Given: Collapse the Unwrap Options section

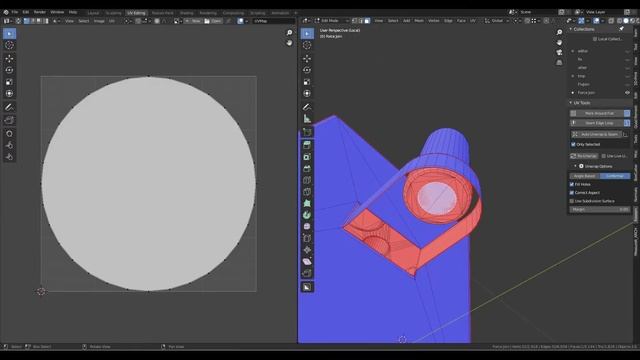Looking at the screenshot, I should click(x=576, y=167).
